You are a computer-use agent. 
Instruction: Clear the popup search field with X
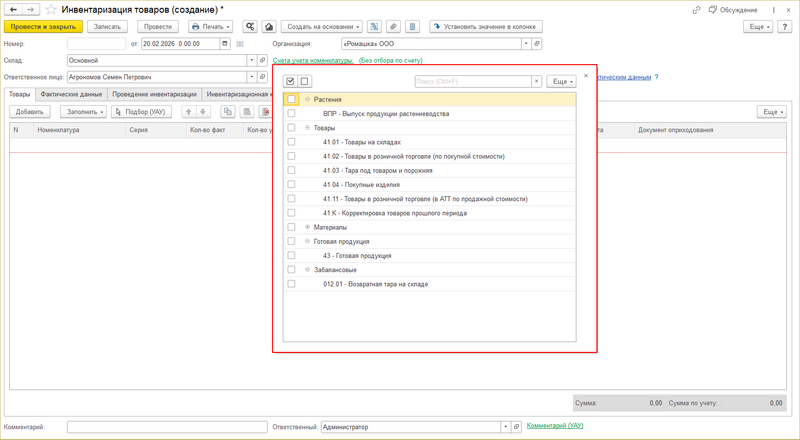[x=536, y=81]
